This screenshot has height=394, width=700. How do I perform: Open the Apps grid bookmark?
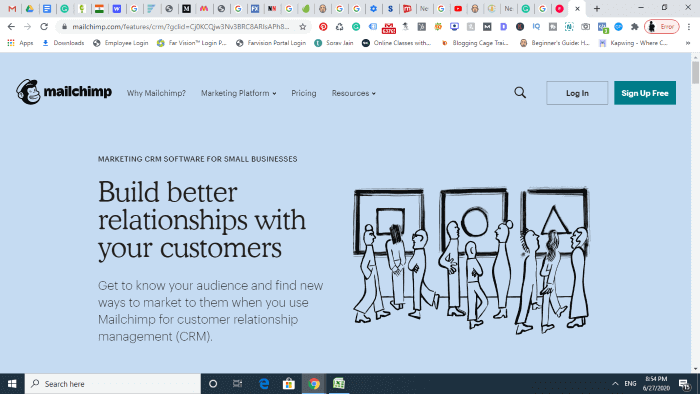coord(20,43)
